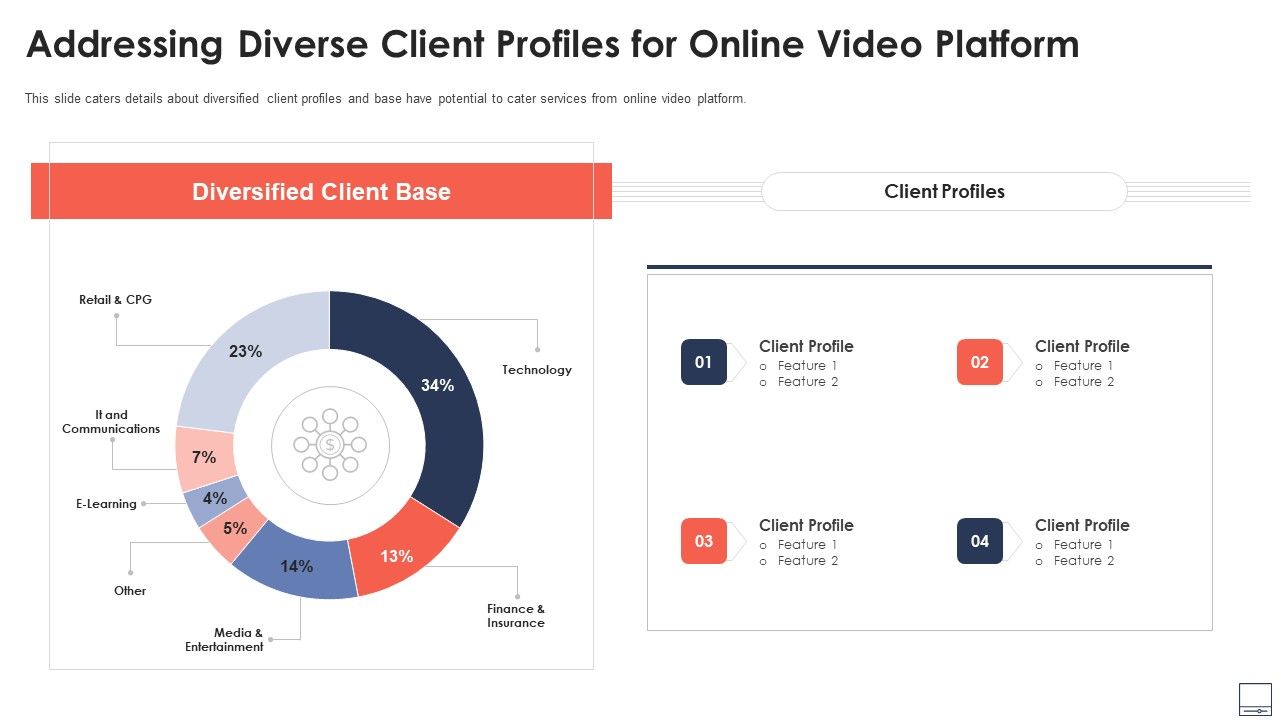Click the slide description subtitle text

click(x=385, y=99)
